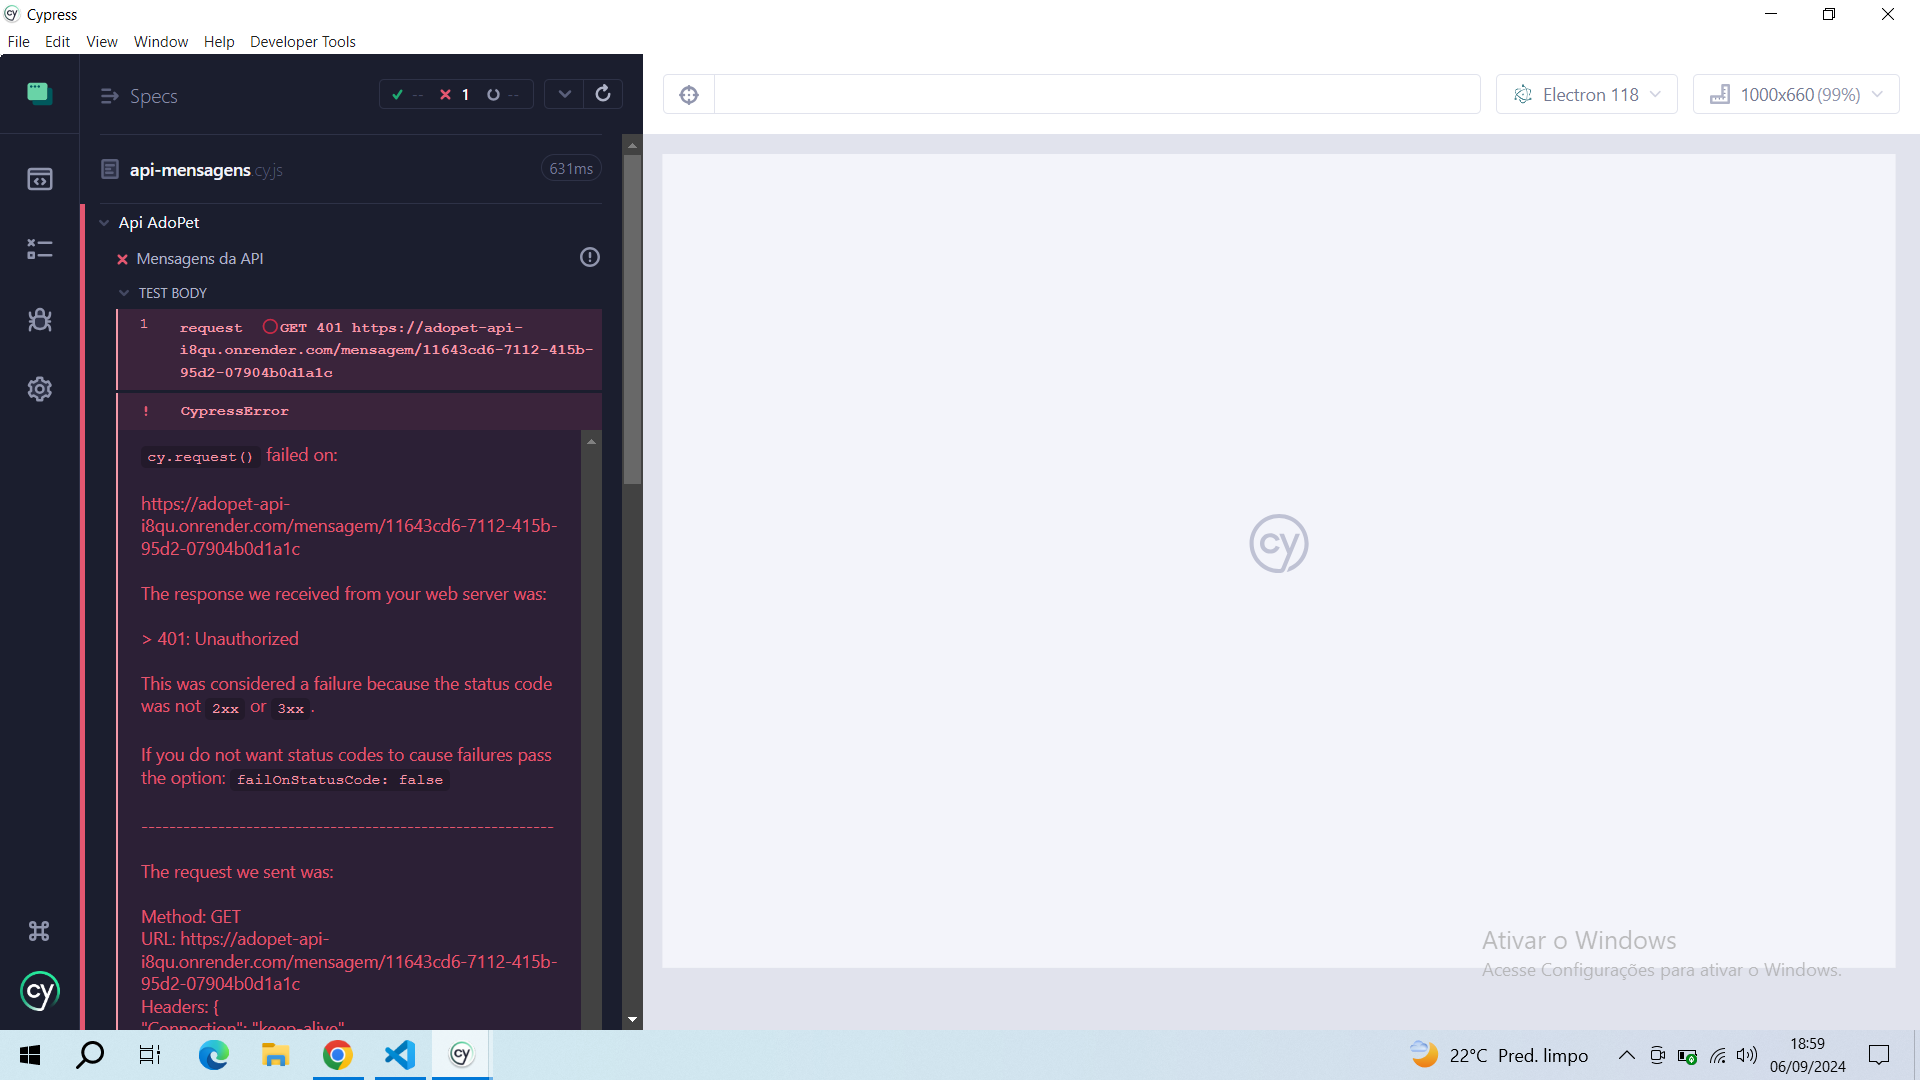This screenshot has width=1920, height=1080.
Task: Click the project logo at sidebar top
Action: tap(40, 93)
